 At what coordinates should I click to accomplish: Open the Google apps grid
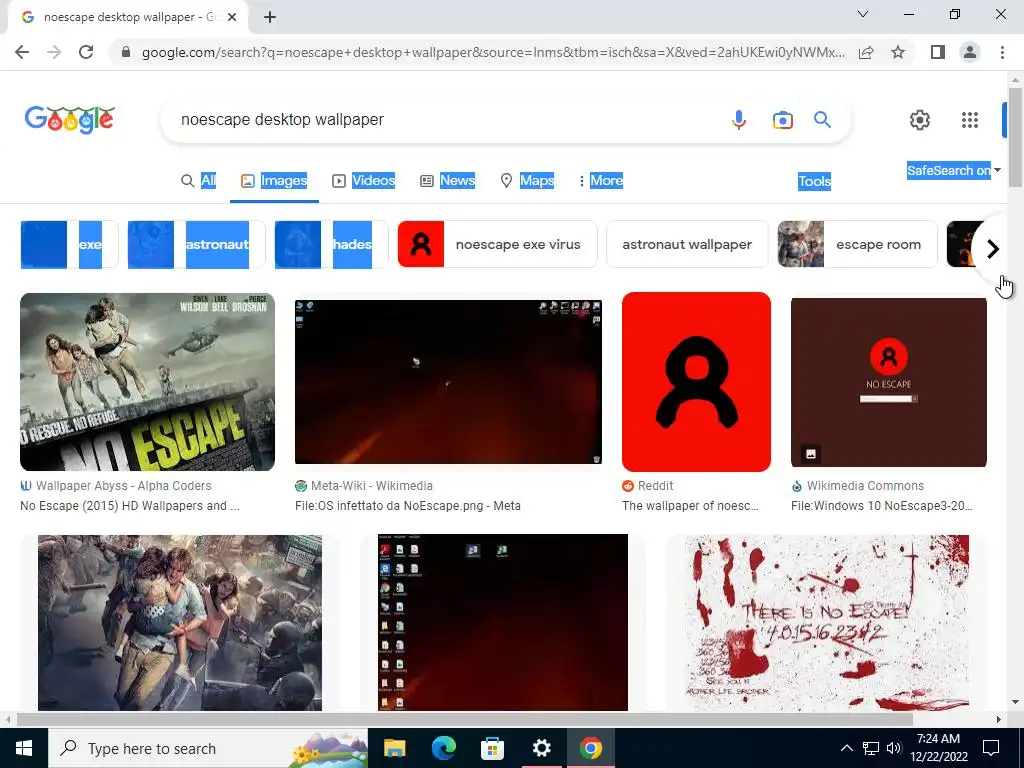tap(970, 120)
